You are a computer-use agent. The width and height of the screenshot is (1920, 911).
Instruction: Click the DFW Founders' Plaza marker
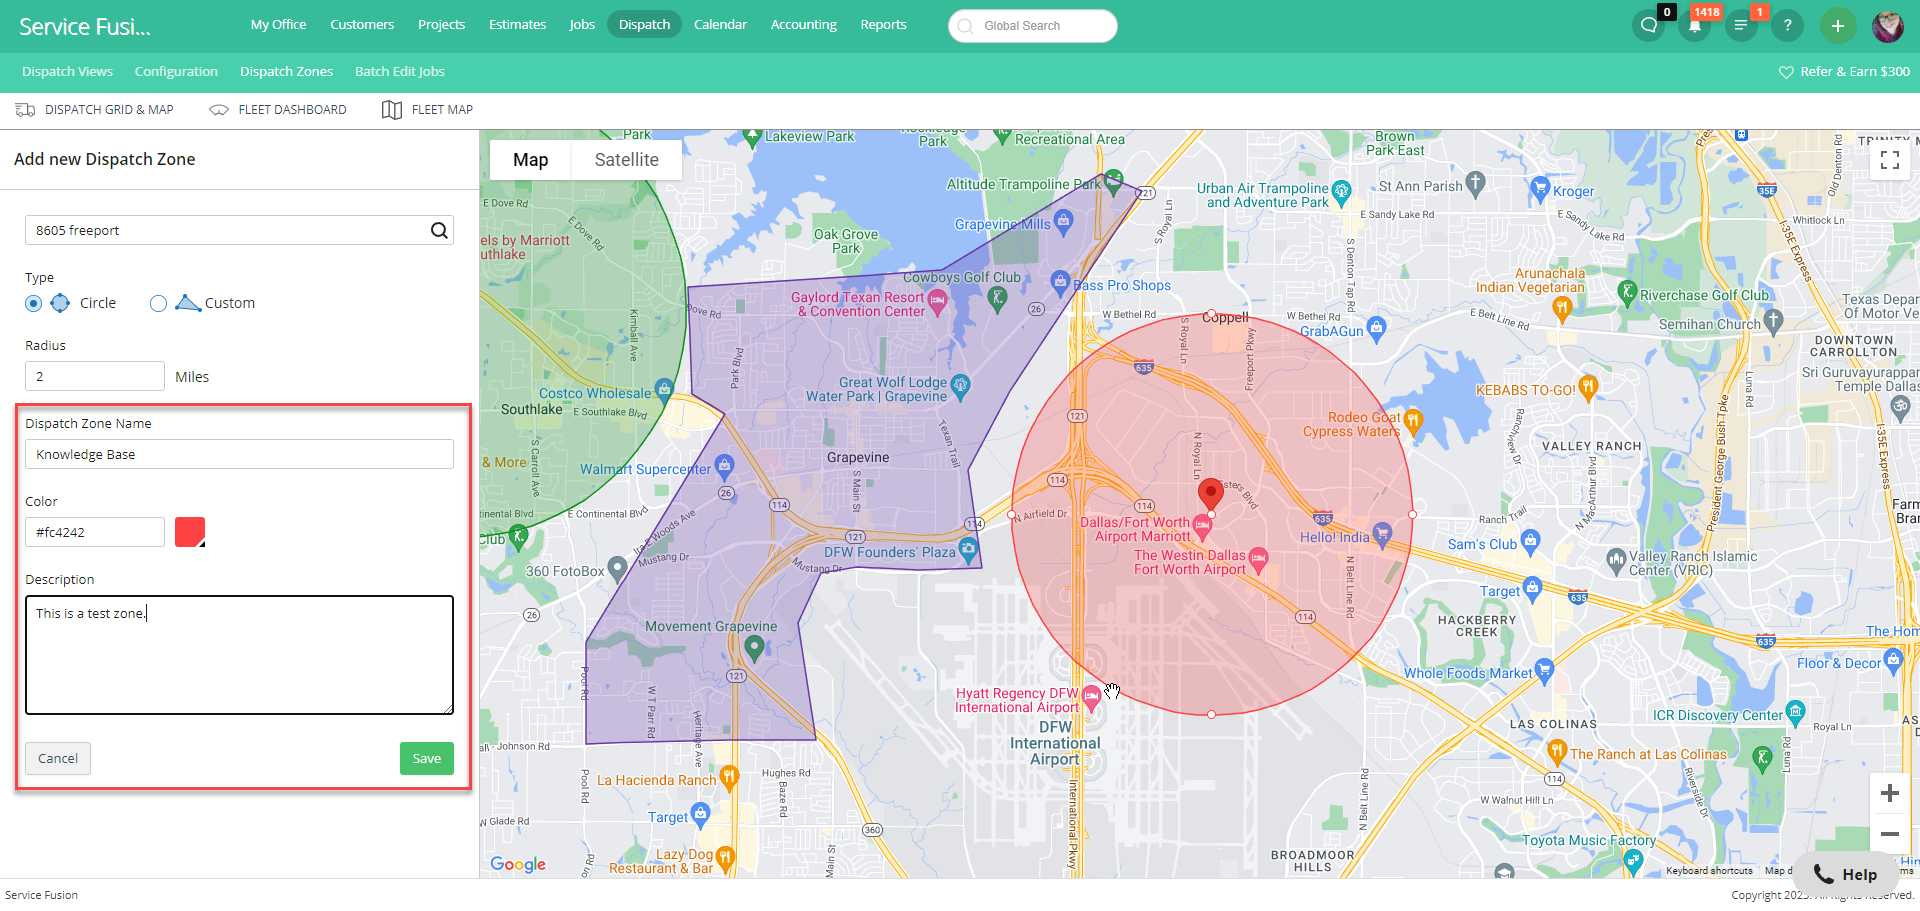[x=967, y=548]
